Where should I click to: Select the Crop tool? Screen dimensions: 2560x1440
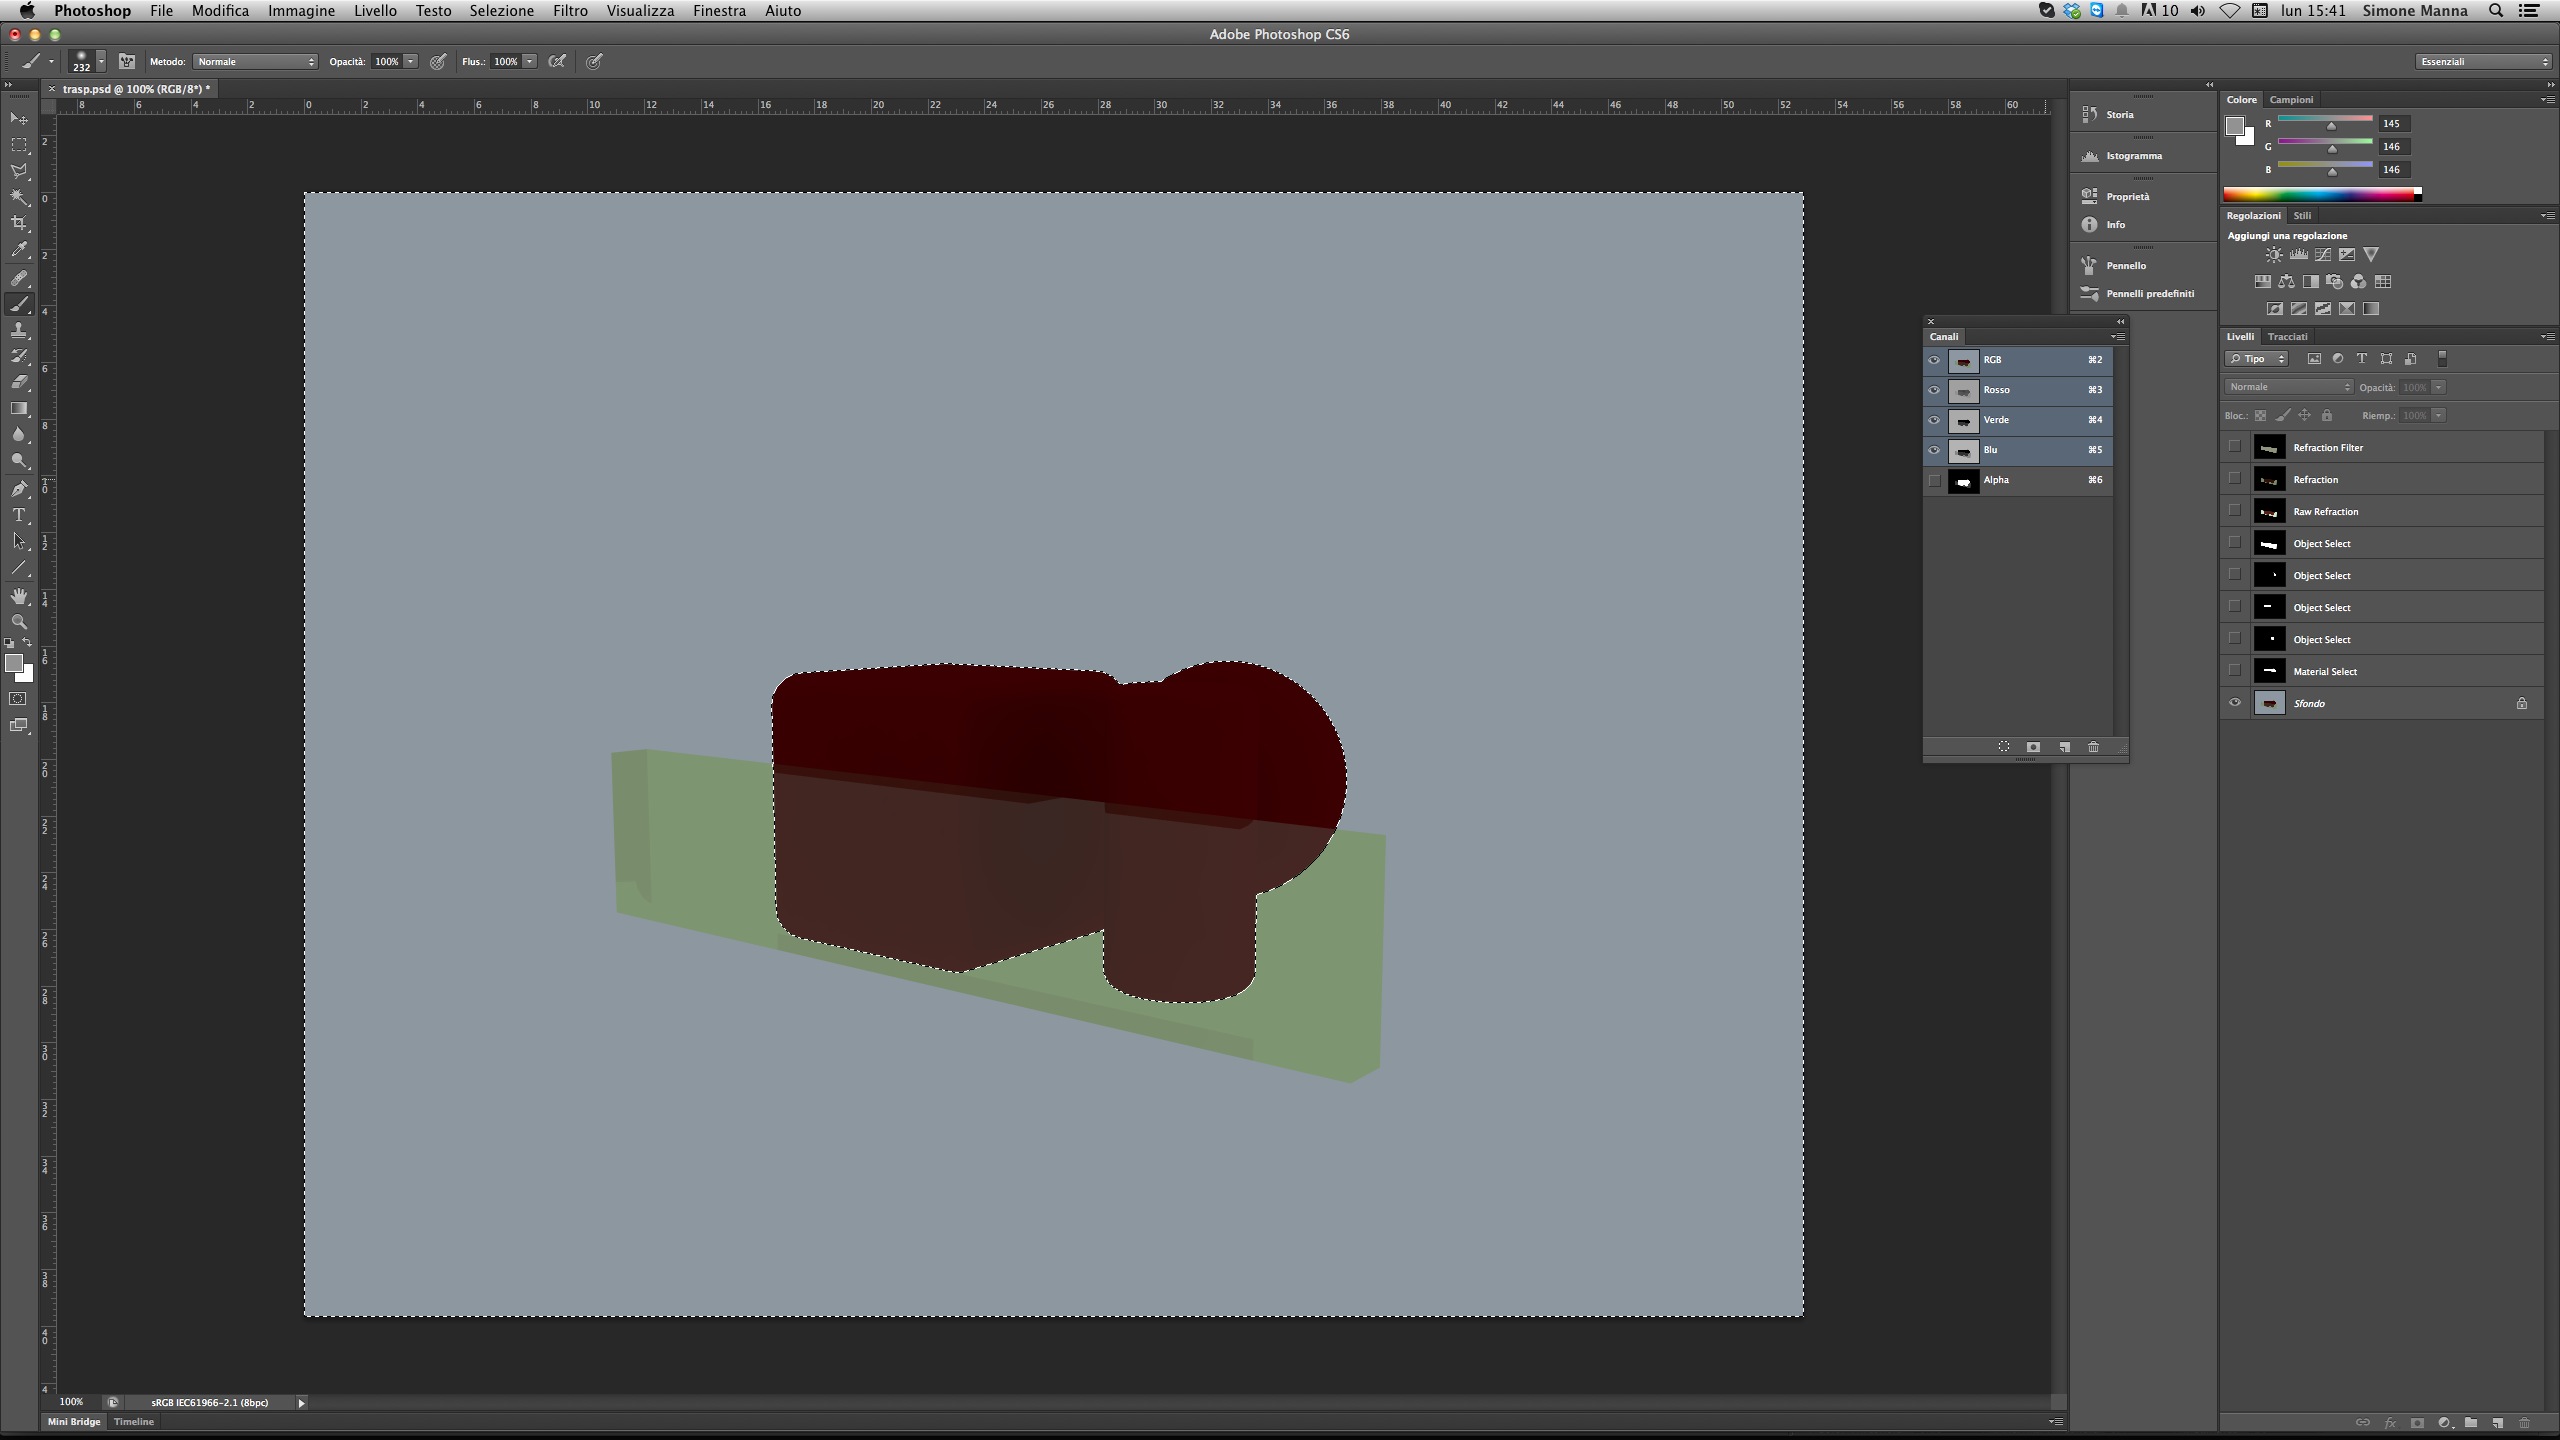19,223
